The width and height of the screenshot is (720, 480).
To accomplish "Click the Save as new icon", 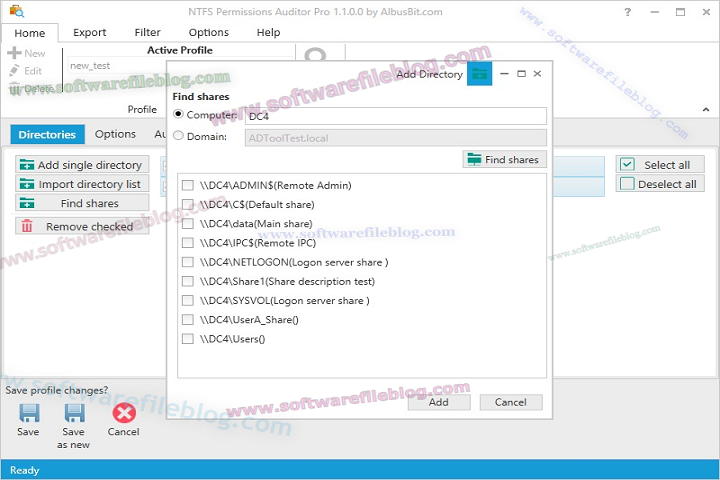I will [75, 413].
